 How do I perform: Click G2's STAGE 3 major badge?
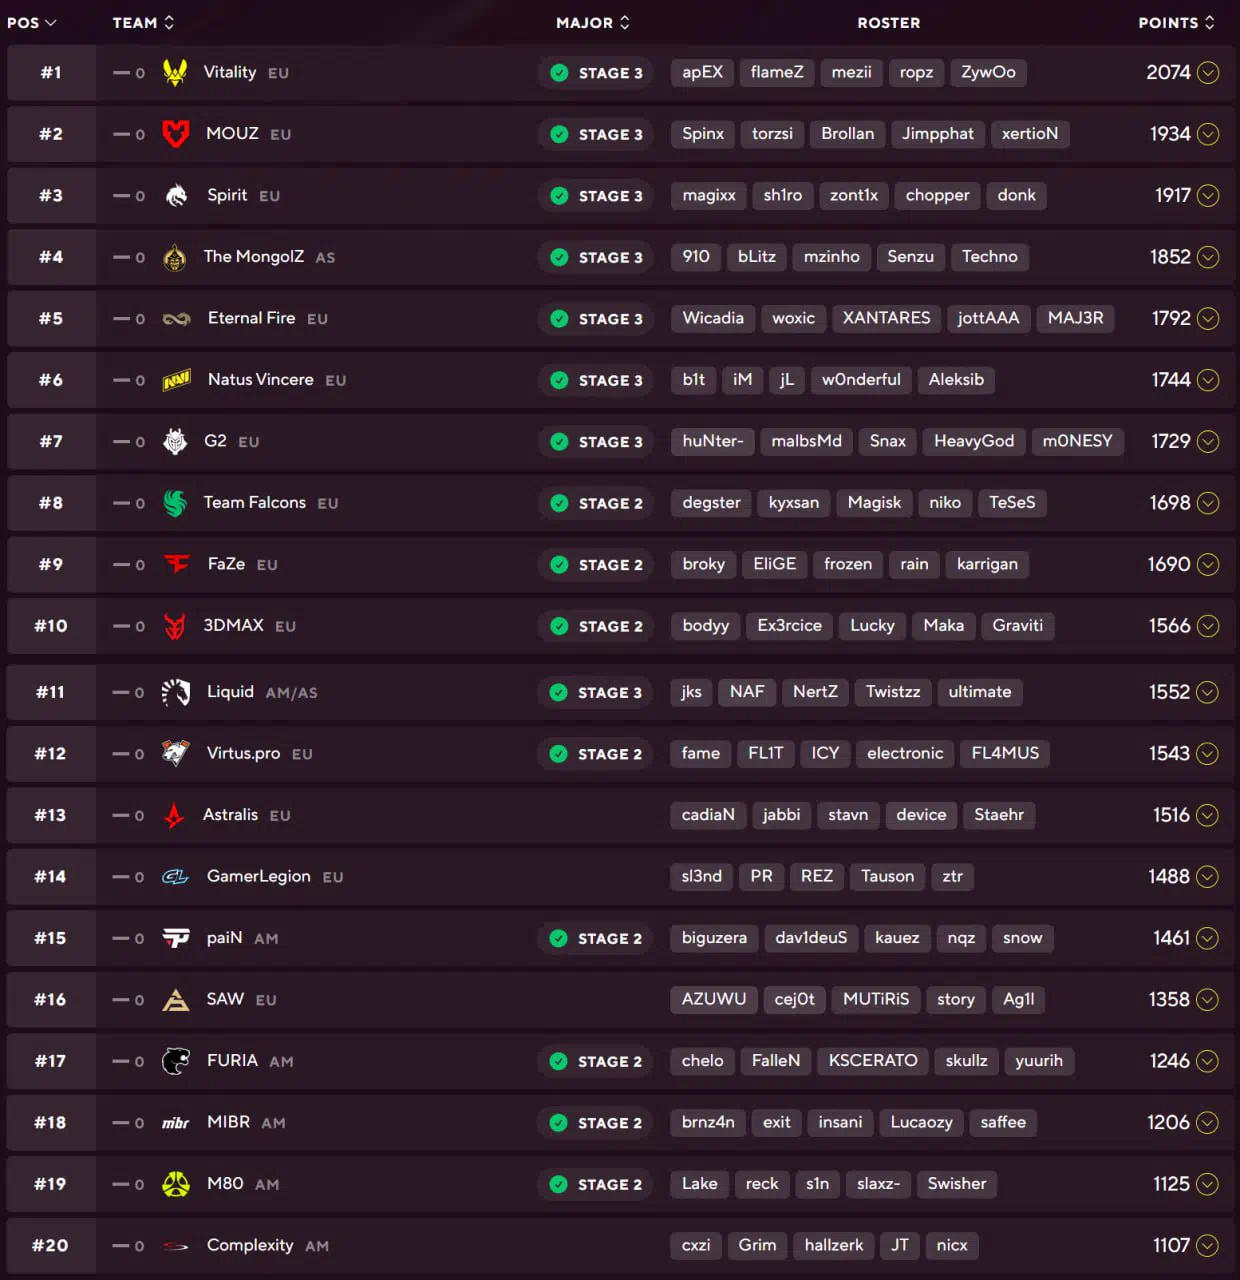597,442
